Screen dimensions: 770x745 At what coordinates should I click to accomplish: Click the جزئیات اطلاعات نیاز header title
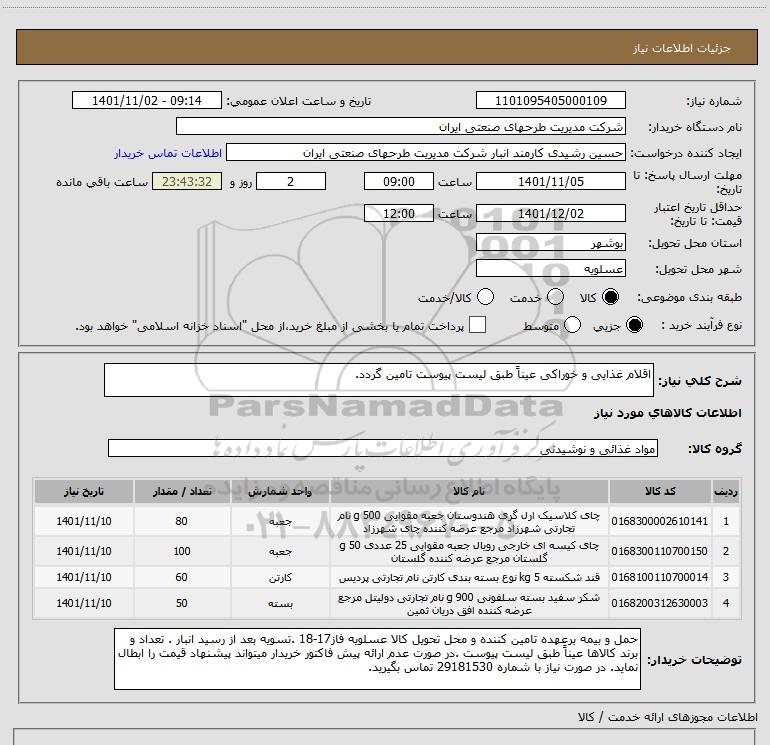click(x=682, y=48)
